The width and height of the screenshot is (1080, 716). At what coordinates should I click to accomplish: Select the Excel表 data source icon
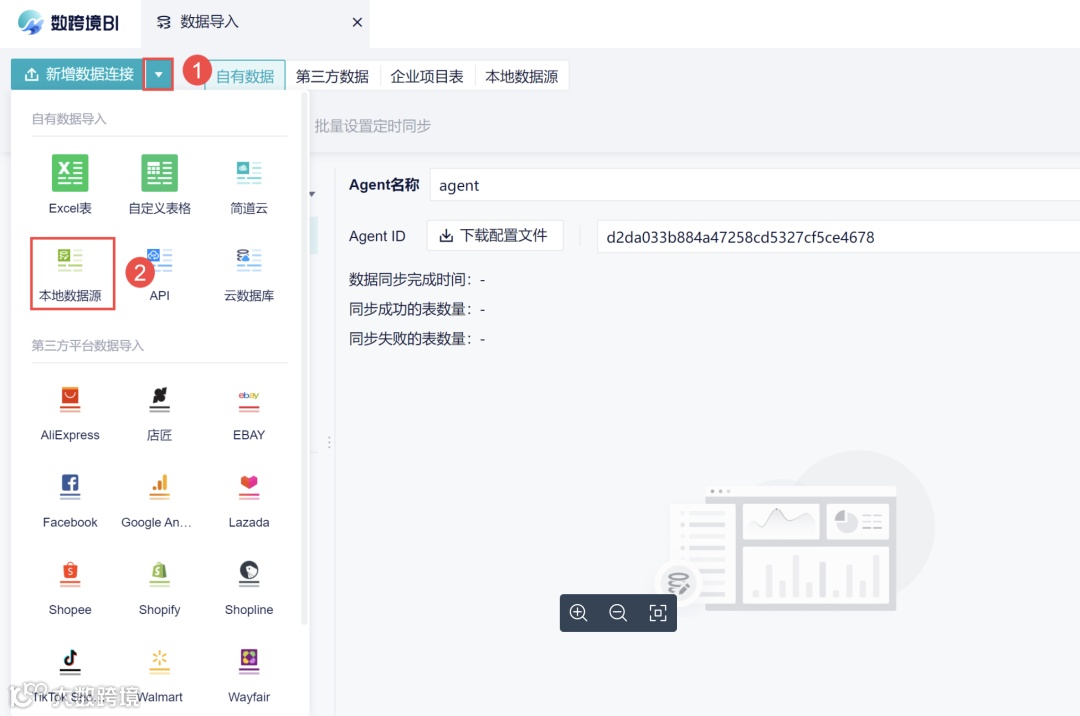click(x=70, y=183)
